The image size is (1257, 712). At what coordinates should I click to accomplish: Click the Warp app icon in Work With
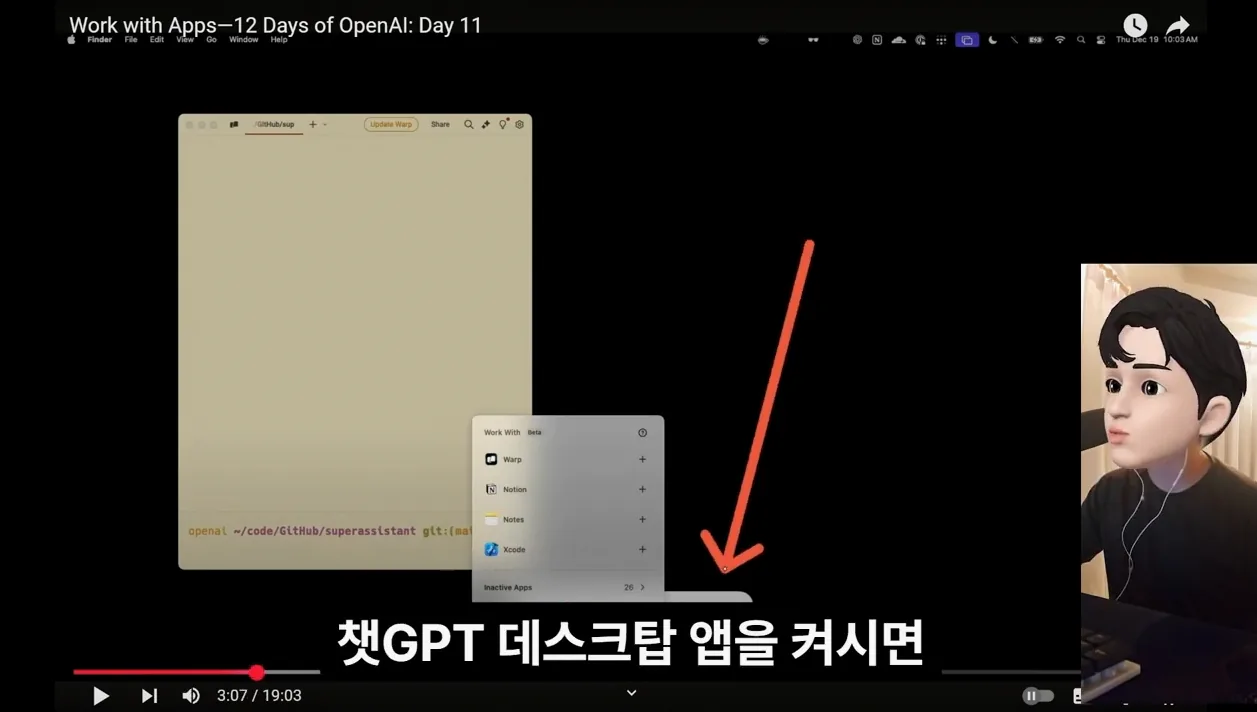click(x=491, y=460)
